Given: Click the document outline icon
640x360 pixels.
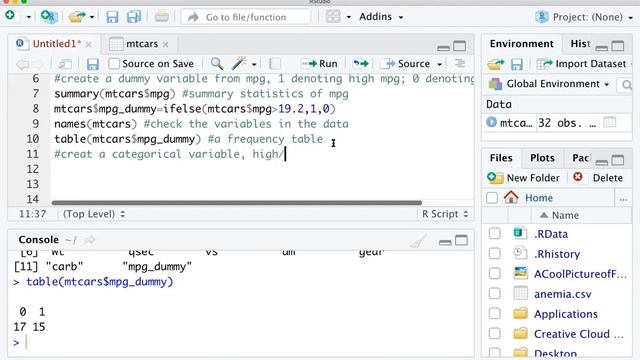Looking at the screenshot, I should point(460,64).
